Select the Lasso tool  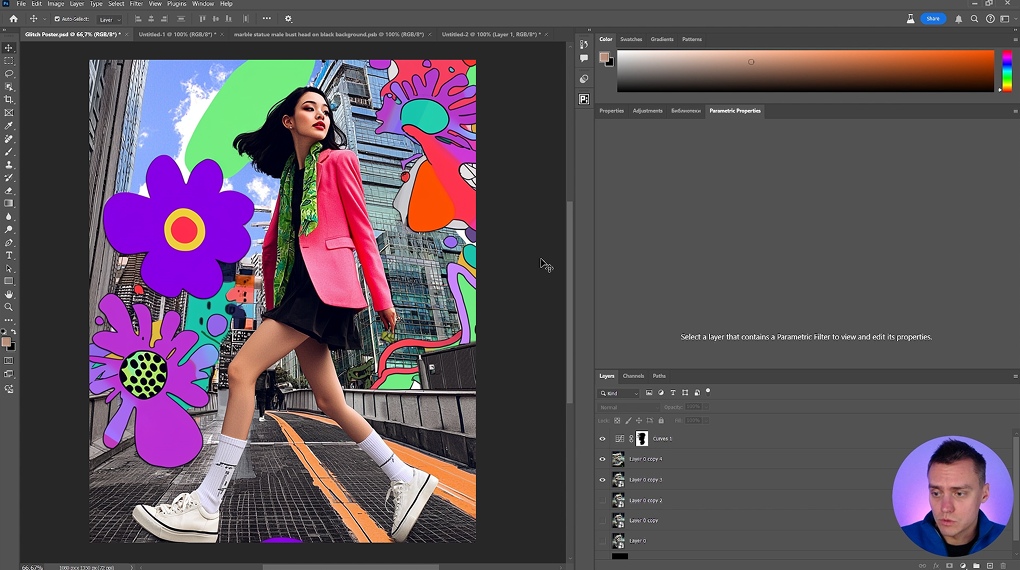pos(9,74)
